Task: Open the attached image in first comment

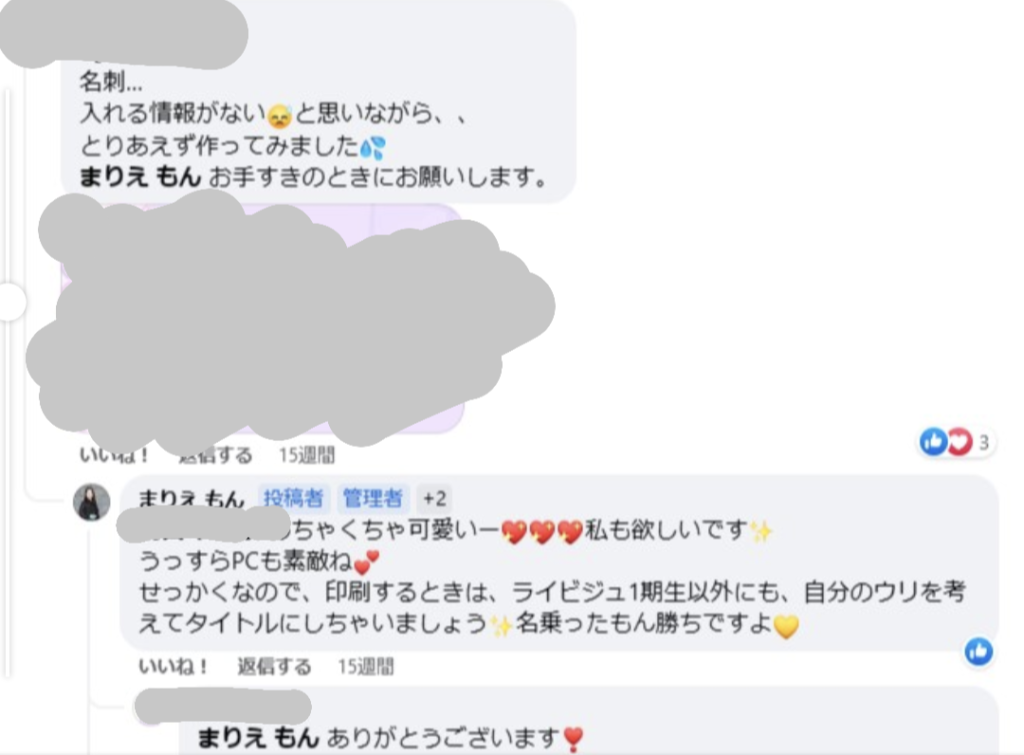Action: 263,318
